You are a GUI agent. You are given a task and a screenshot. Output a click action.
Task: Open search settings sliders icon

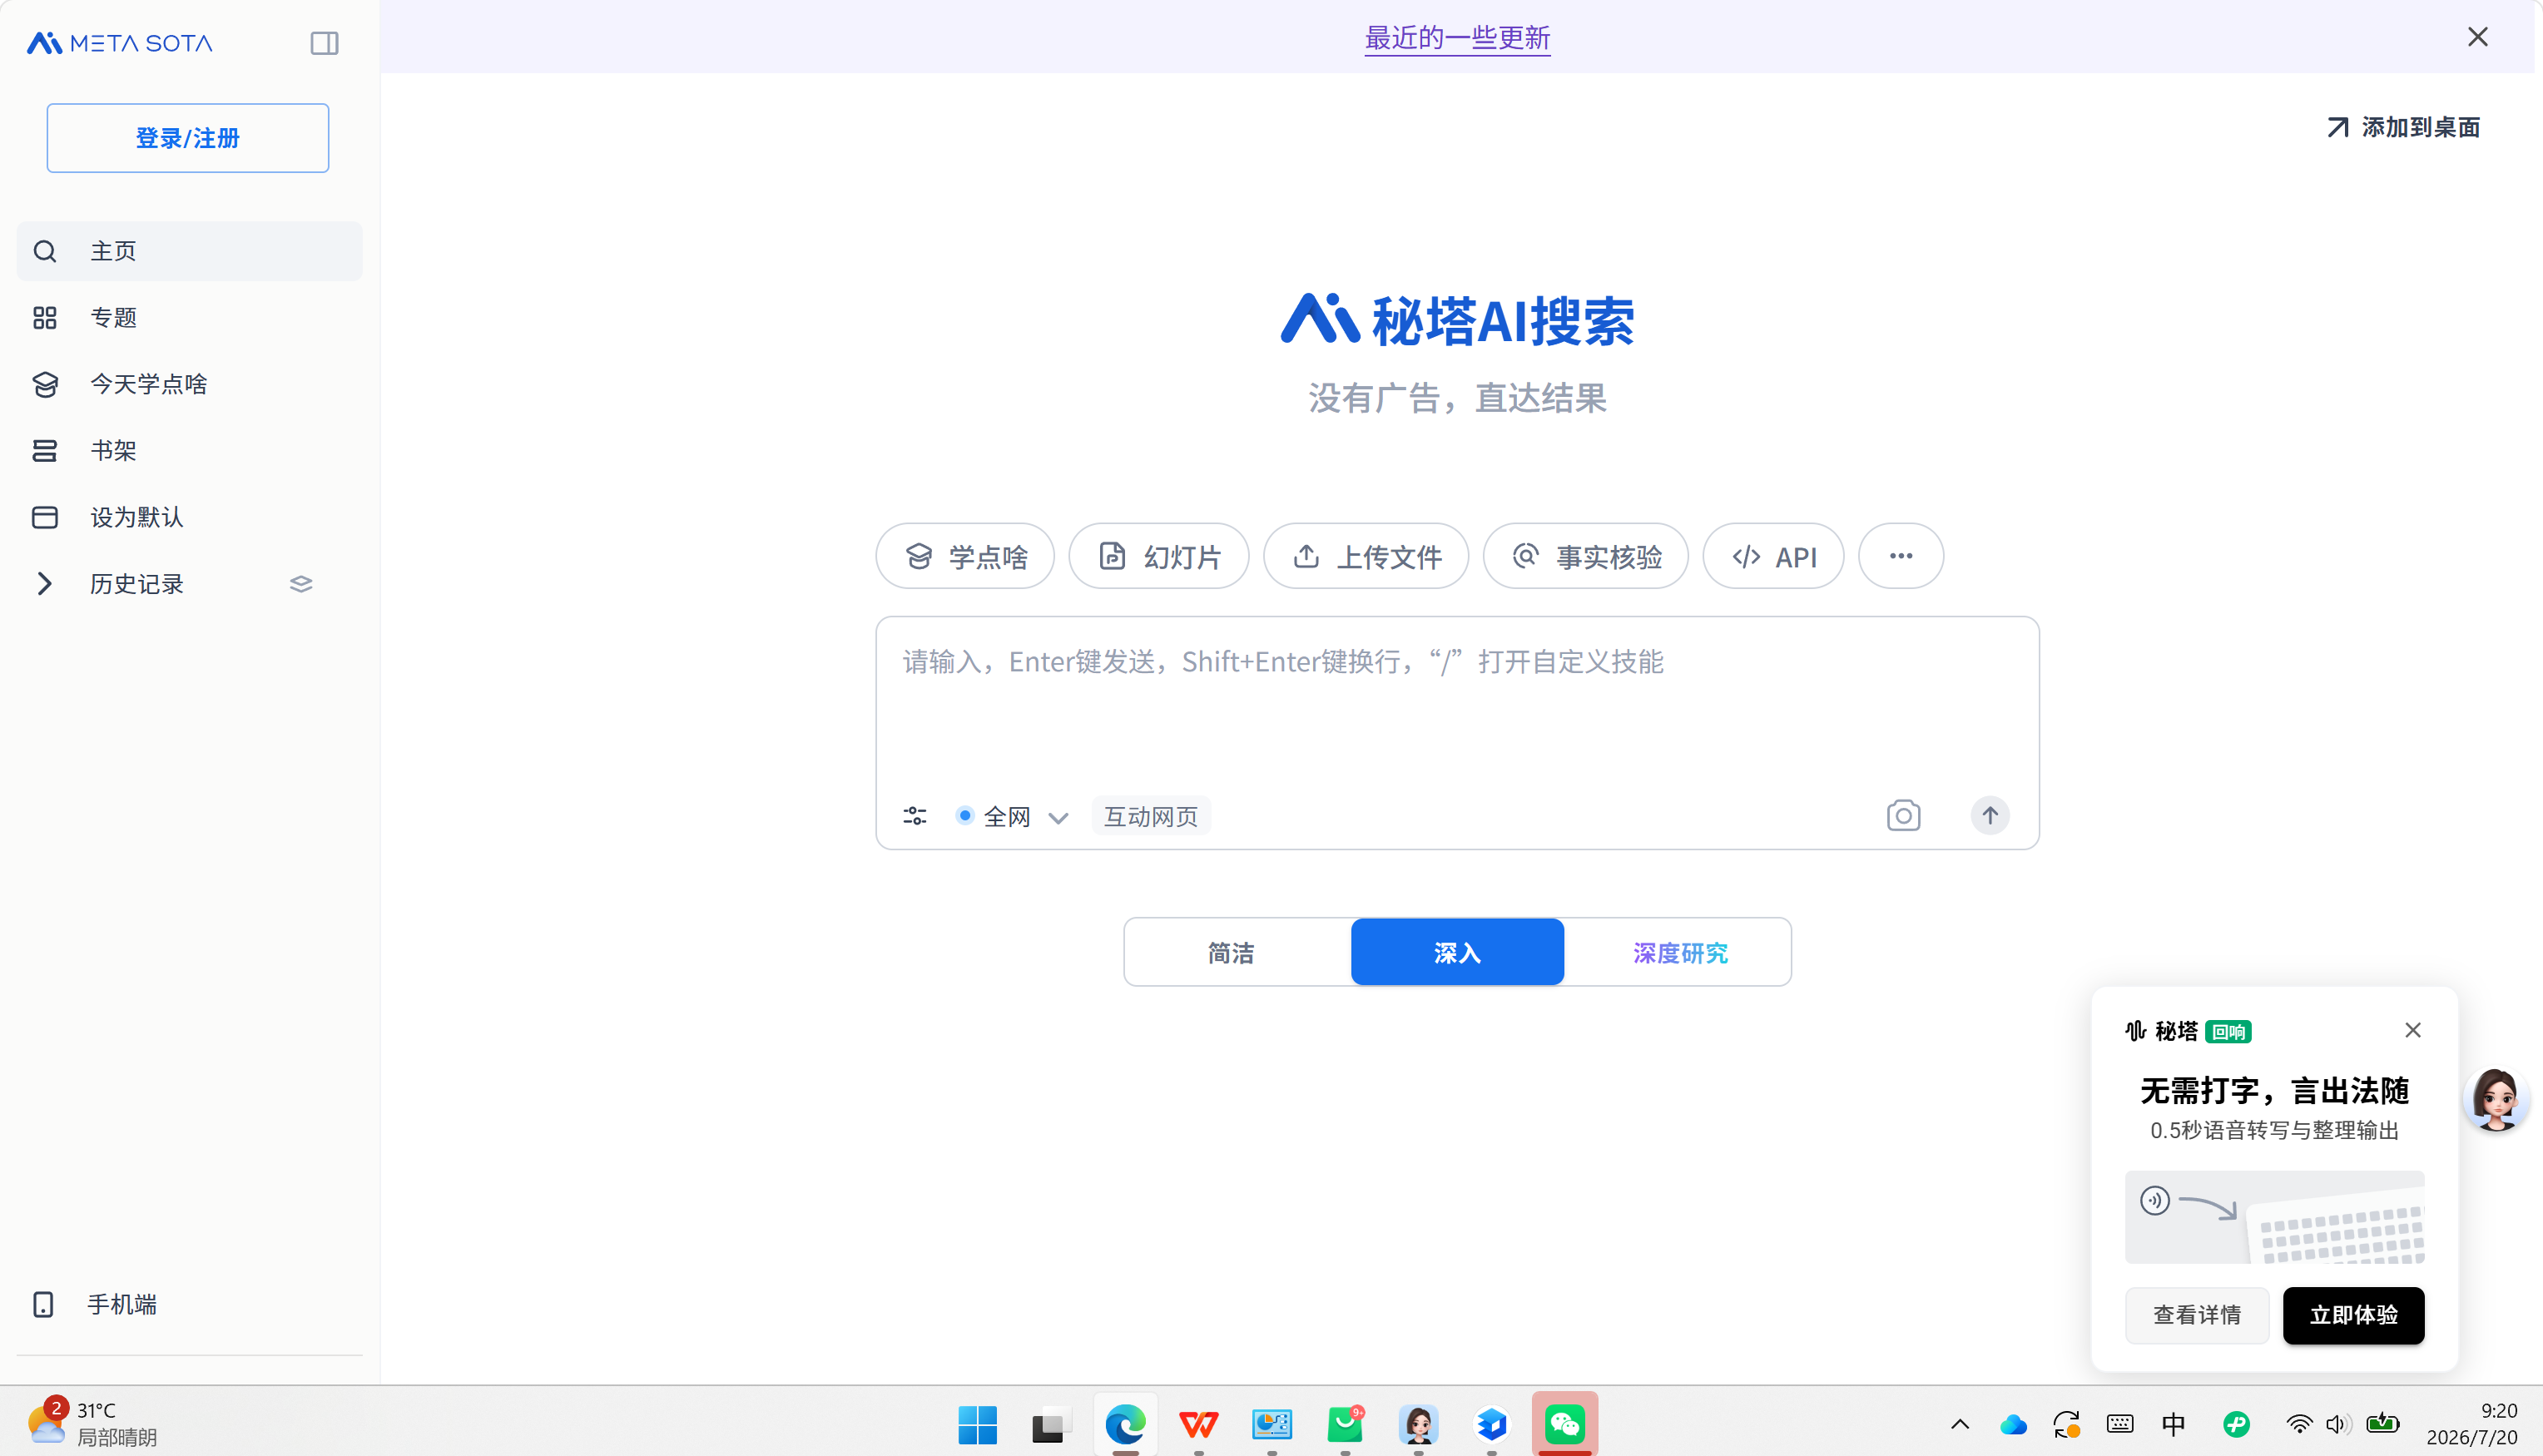915,816
